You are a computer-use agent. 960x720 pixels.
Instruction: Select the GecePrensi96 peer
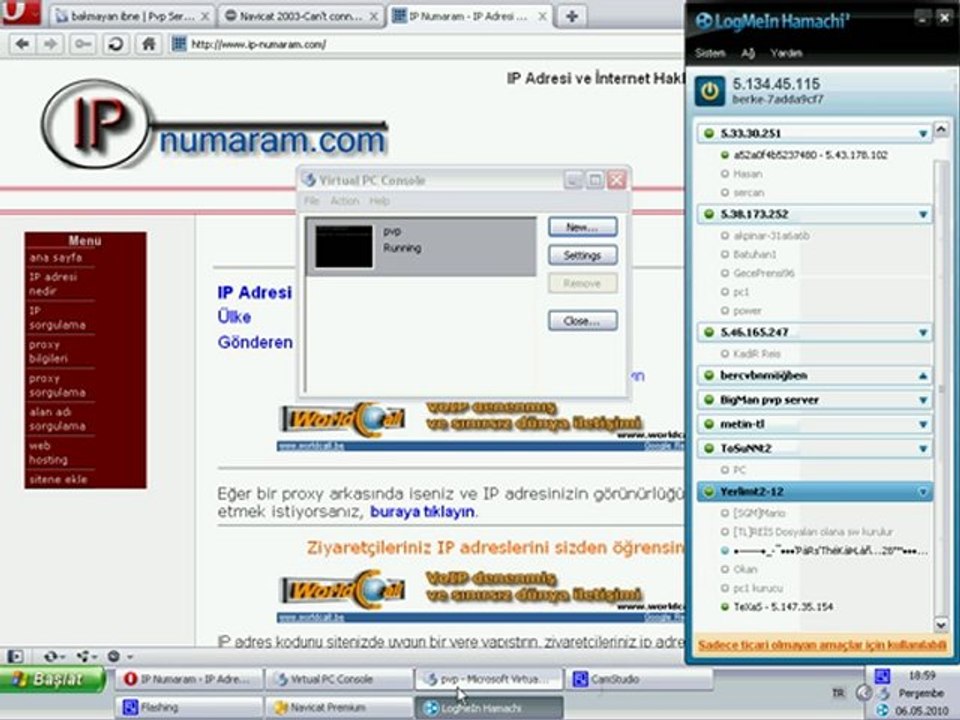point(763,273)
